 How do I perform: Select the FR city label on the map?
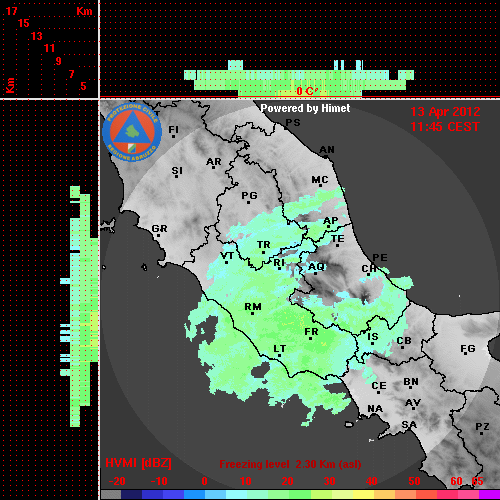click(x=311, y=332)
